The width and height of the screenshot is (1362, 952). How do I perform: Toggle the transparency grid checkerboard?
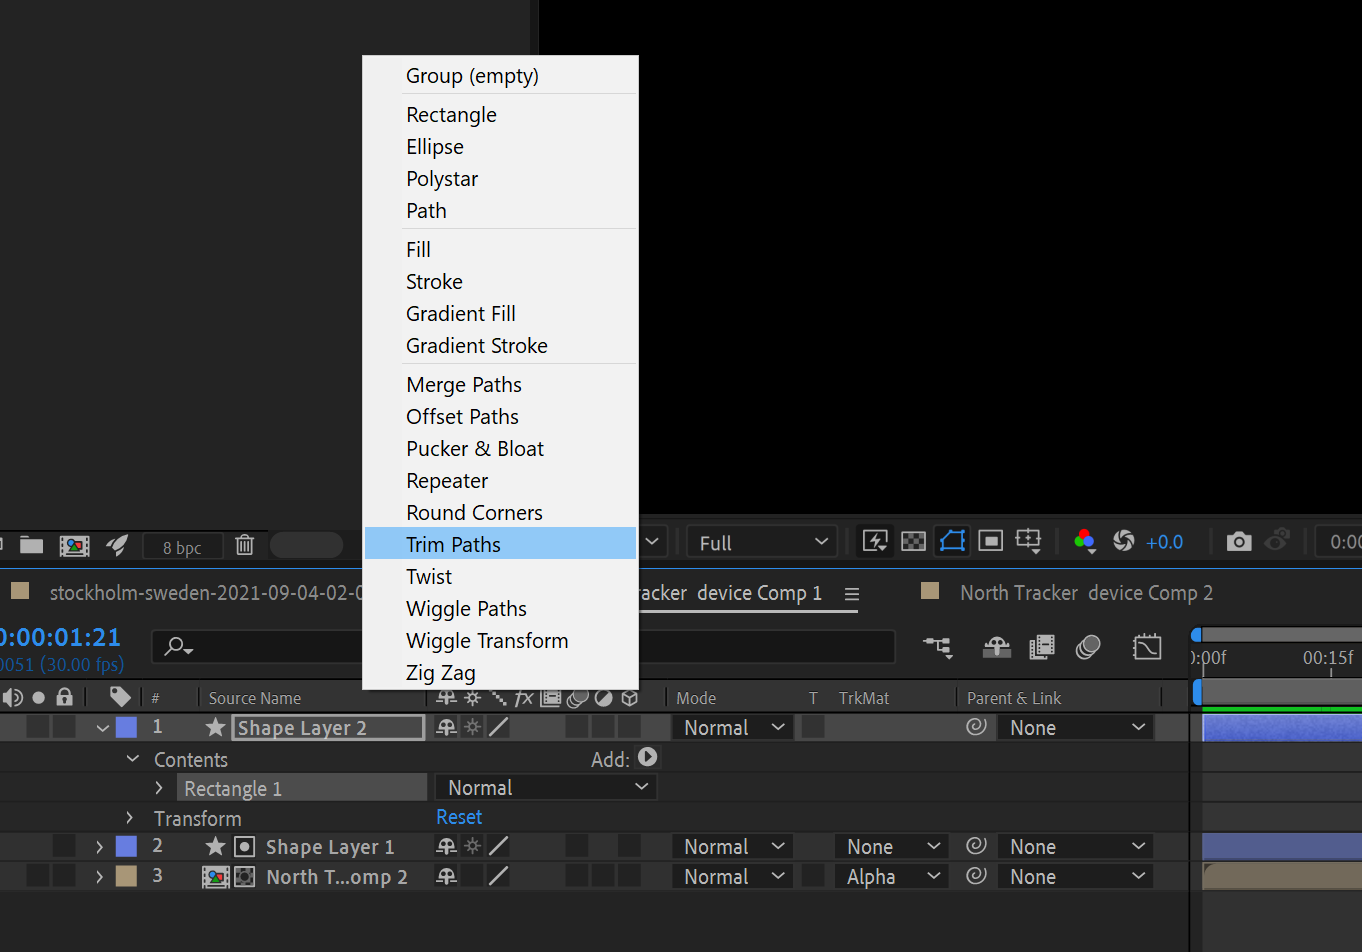click(913, 541)
